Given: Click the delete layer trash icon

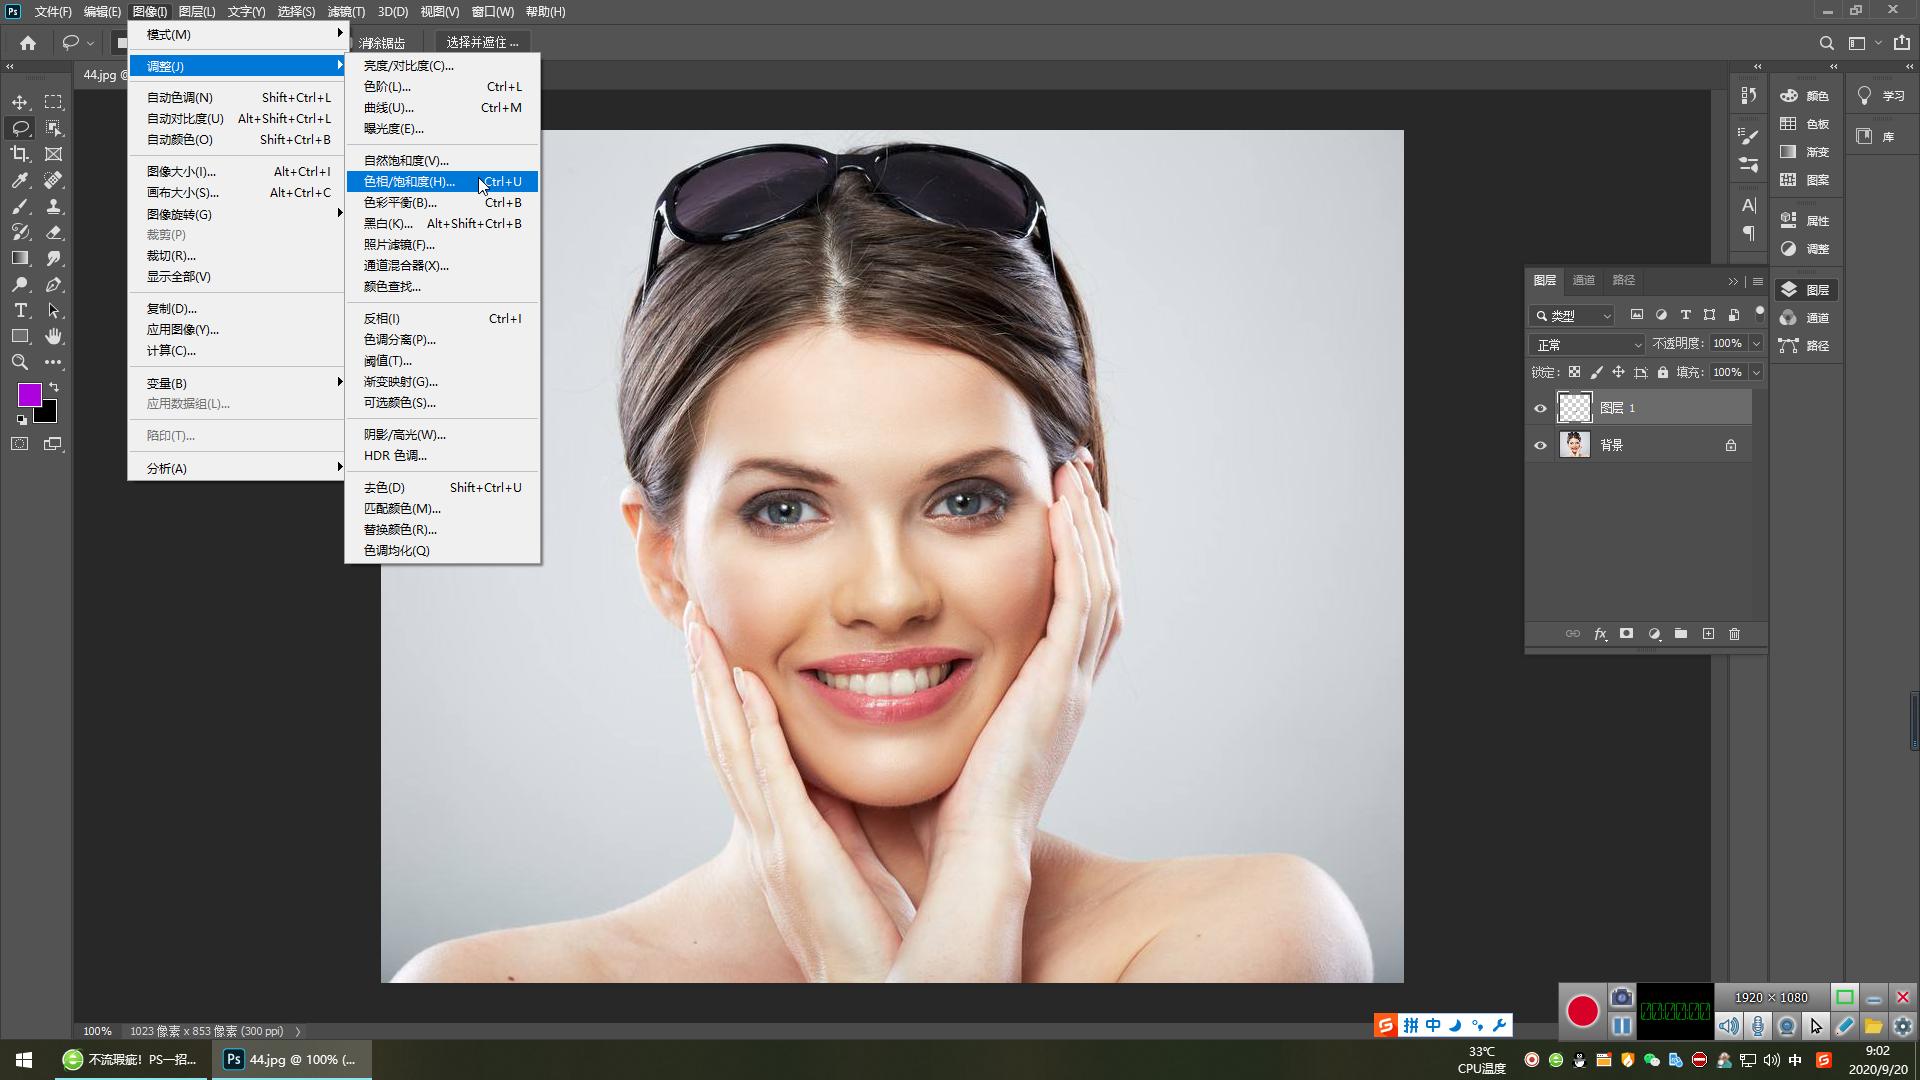Looking at the screenshot, I should tap(1734, 634).
